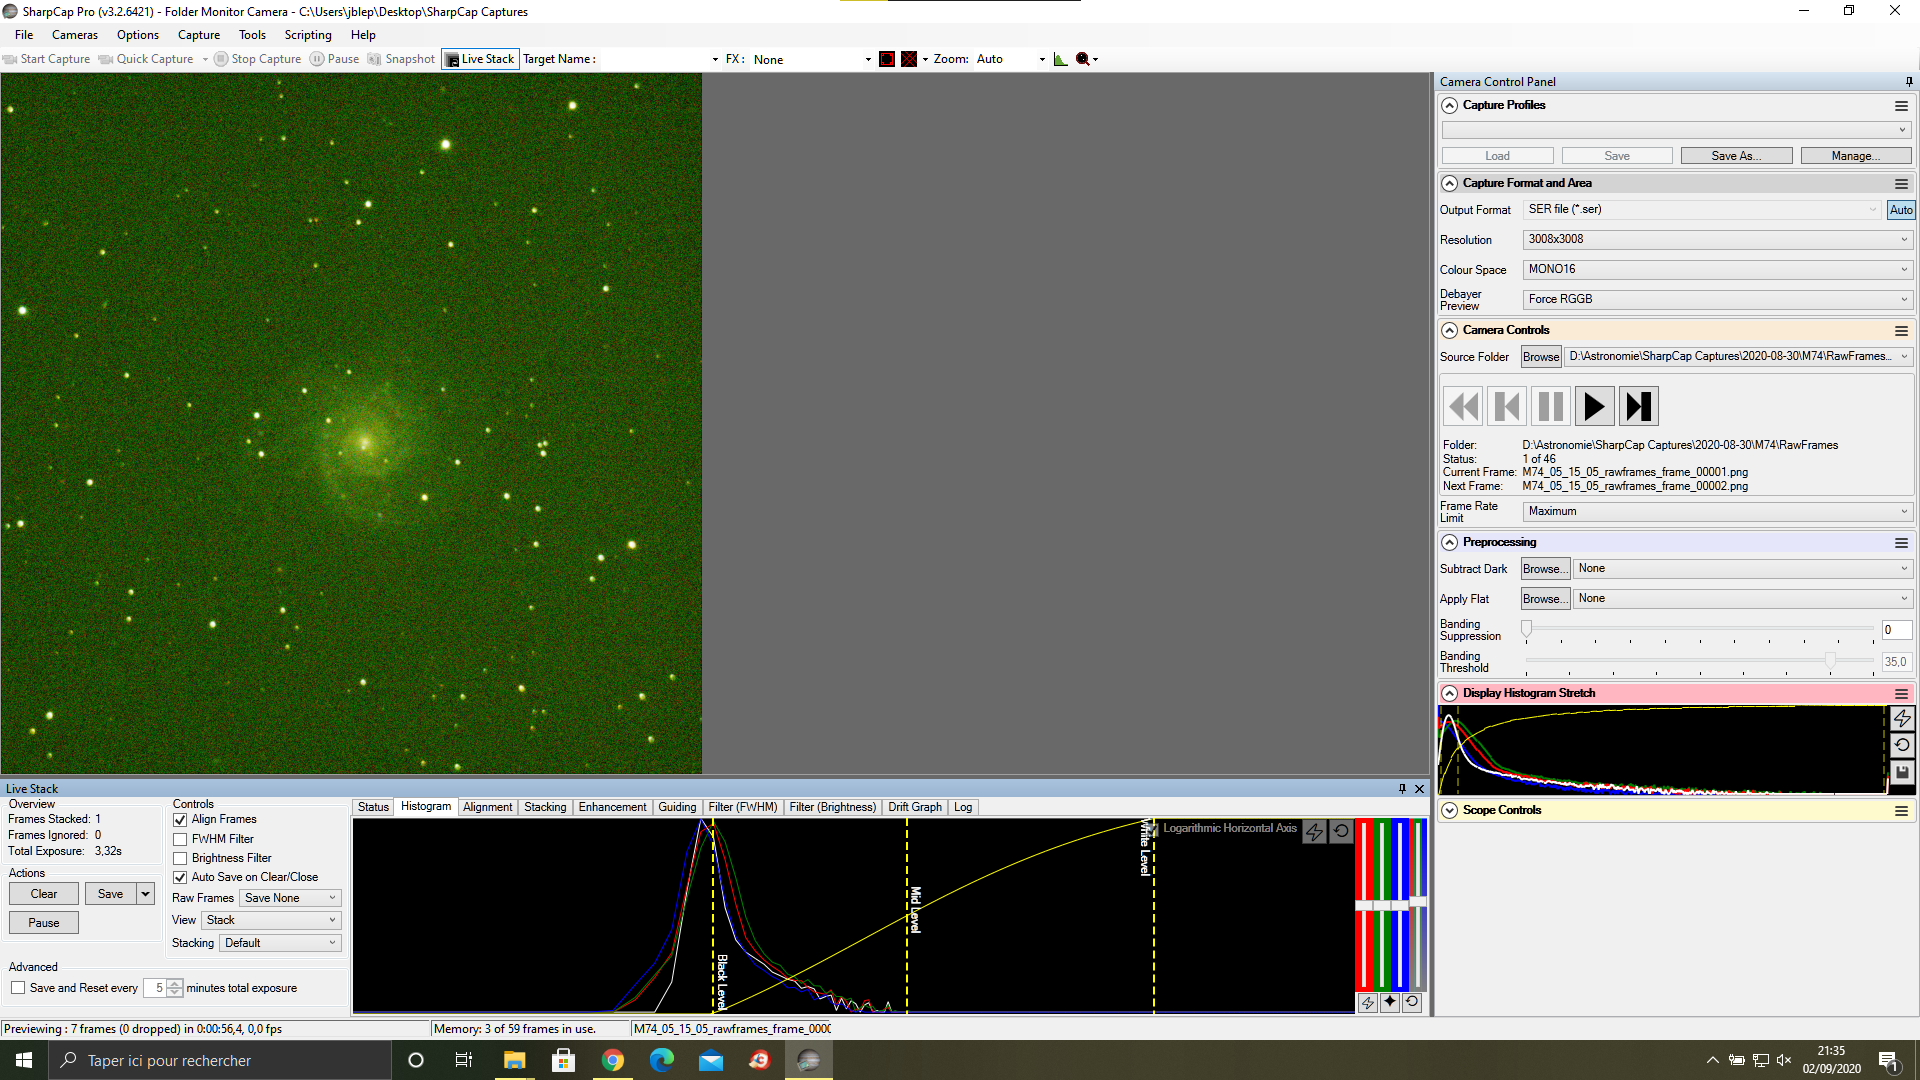Screen dimensions: 1920x1080
Task: Open the Cameras menu
Action: 75,35
